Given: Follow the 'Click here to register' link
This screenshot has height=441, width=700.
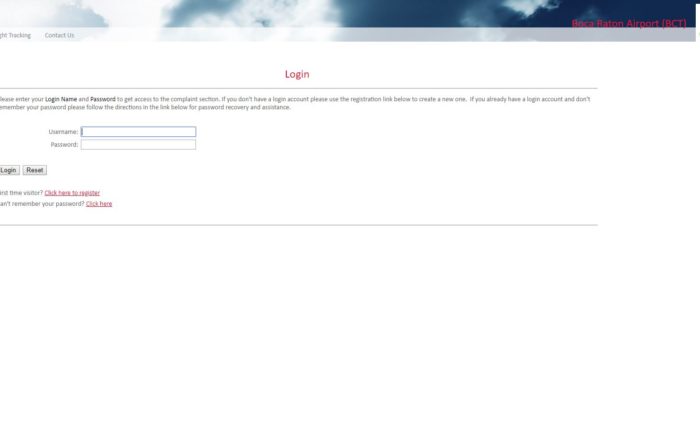Looking at the screenshot, I should tap(72, 193).
